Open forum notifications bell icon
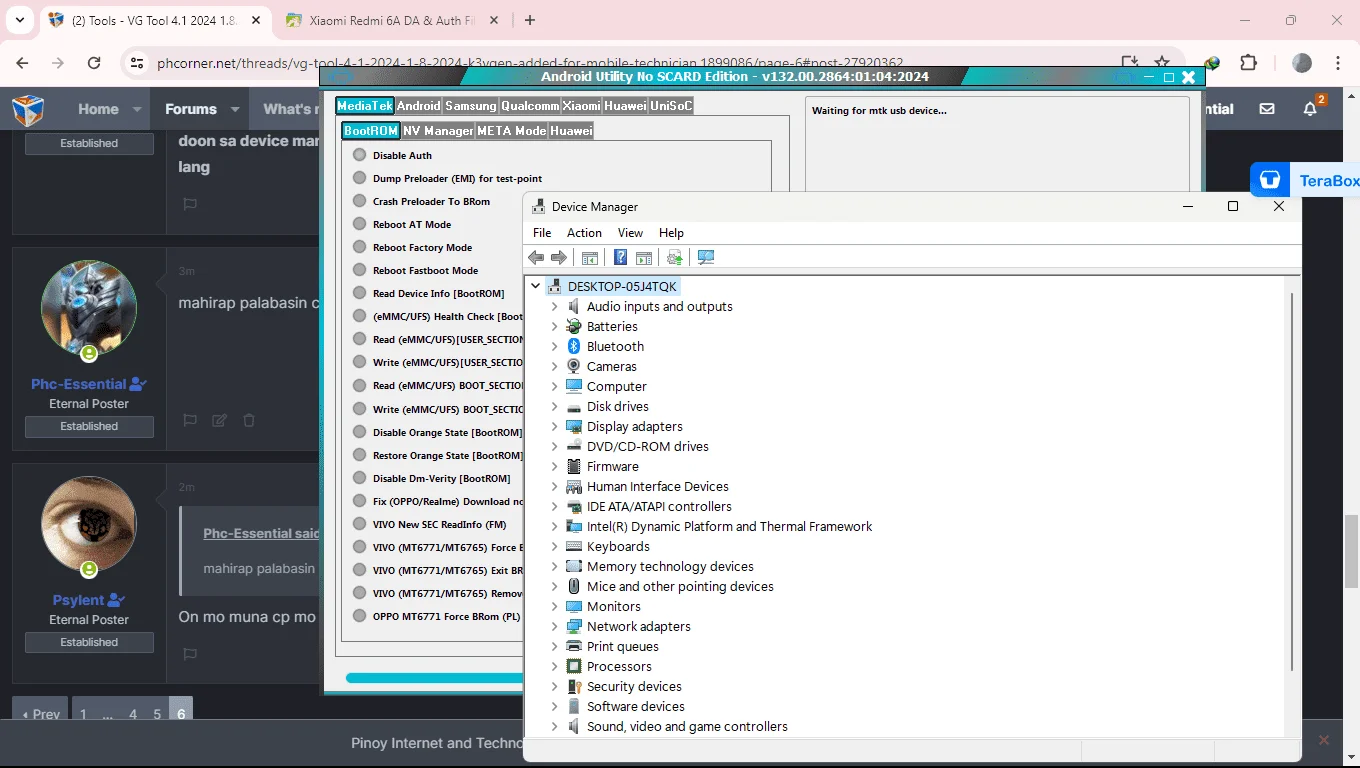The image size is (1360, 768). coord(1311,109)
